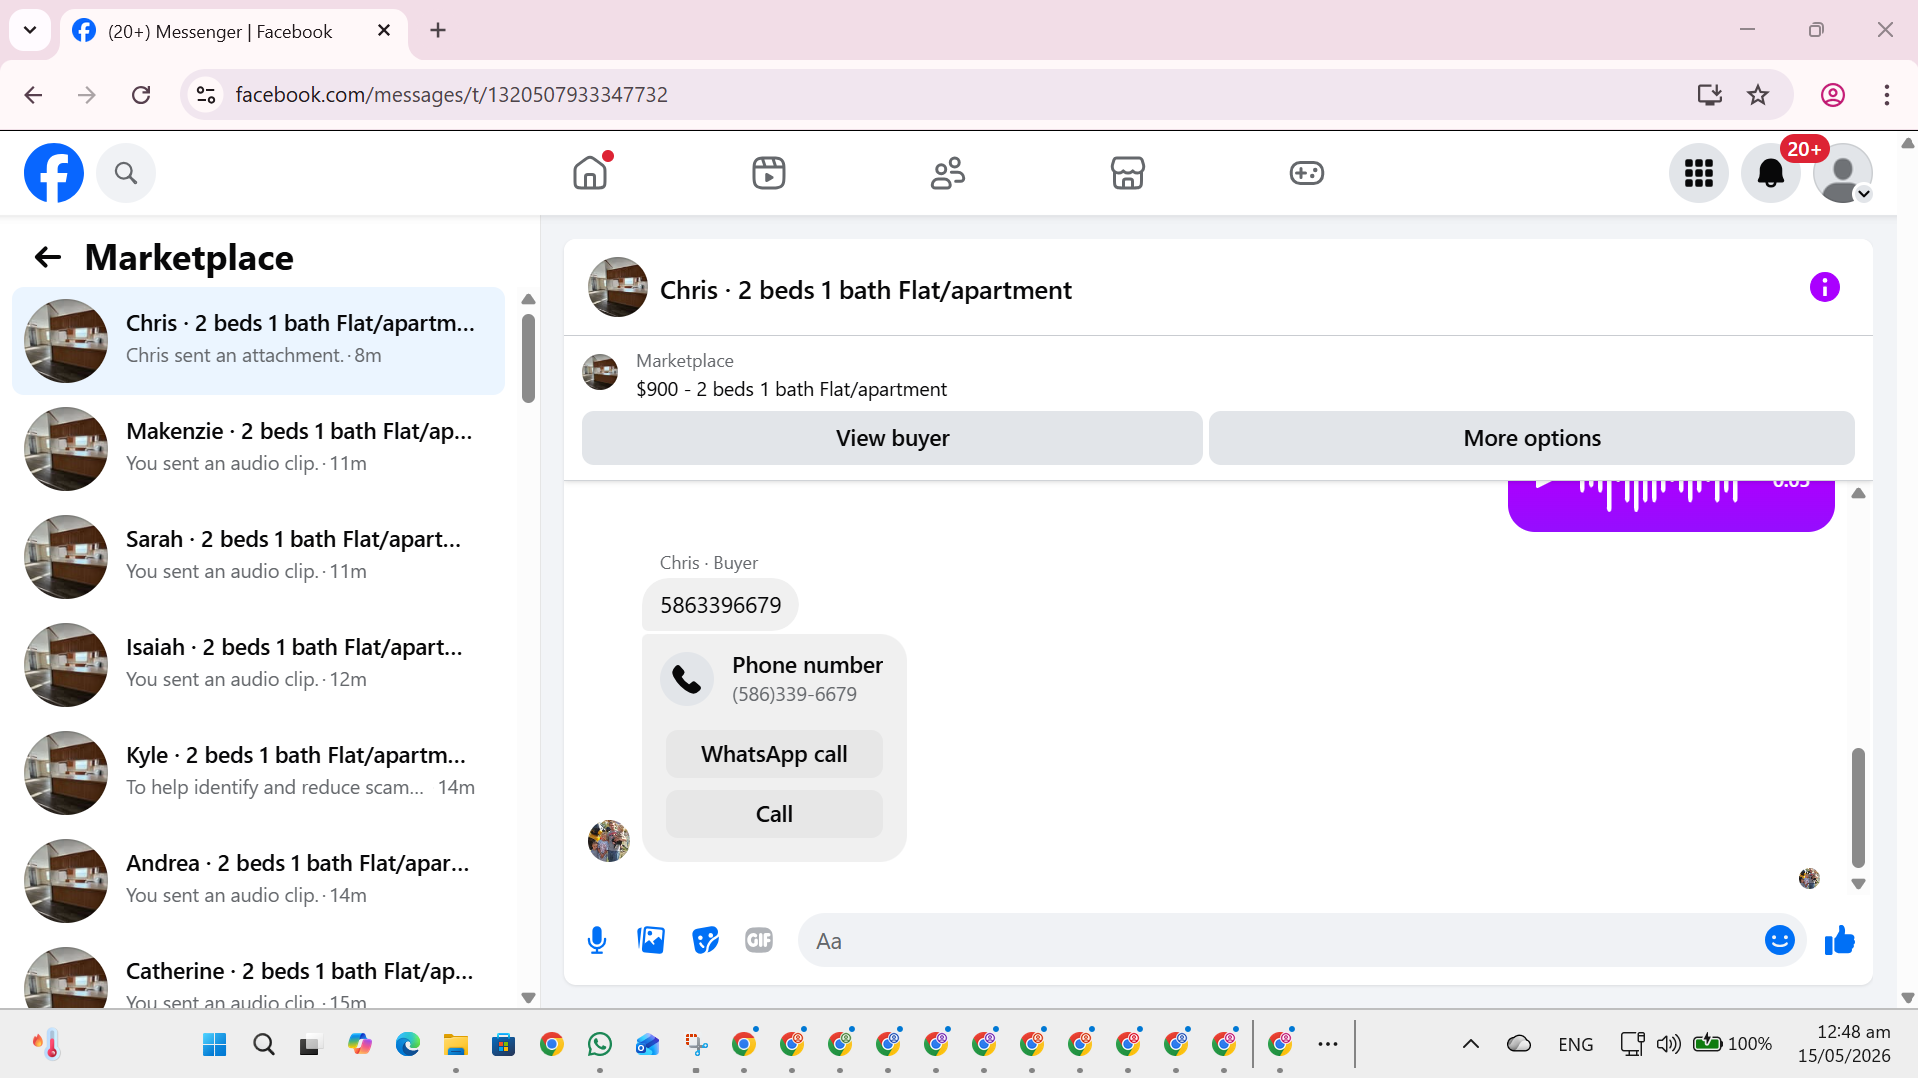The width and height of the screenshot is (1918, 1078).
Task: Open the emoji picker
Action: tap(1779, 940)
